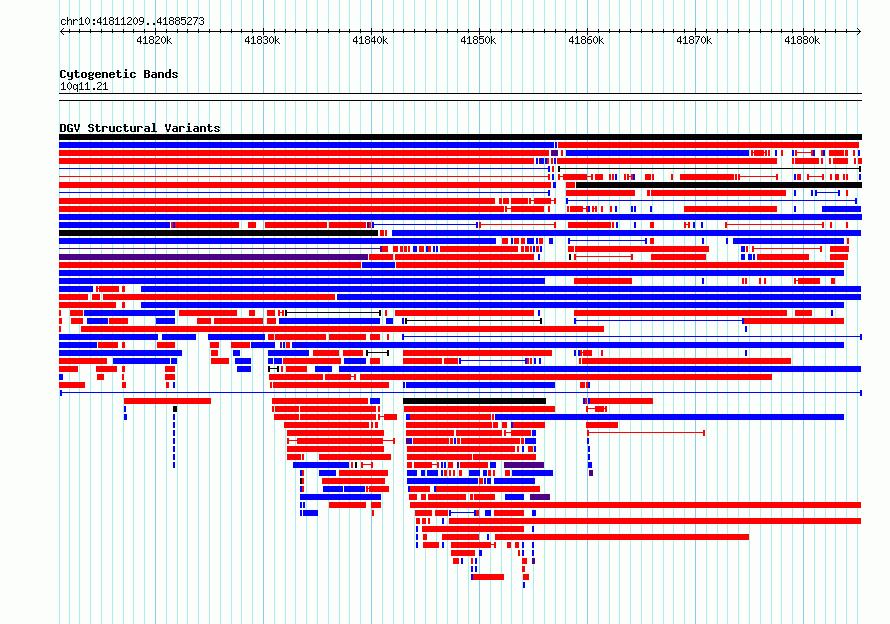
Task: Click the tiny black square above the dashed blue column
Action: point(175,409)
